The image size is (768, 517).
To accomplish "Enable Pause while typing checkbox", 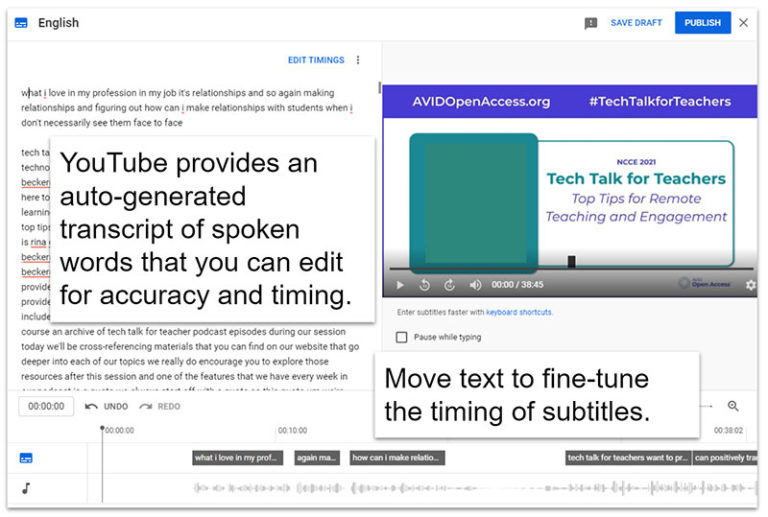I will pyautogui.click(x=402, y=337).
